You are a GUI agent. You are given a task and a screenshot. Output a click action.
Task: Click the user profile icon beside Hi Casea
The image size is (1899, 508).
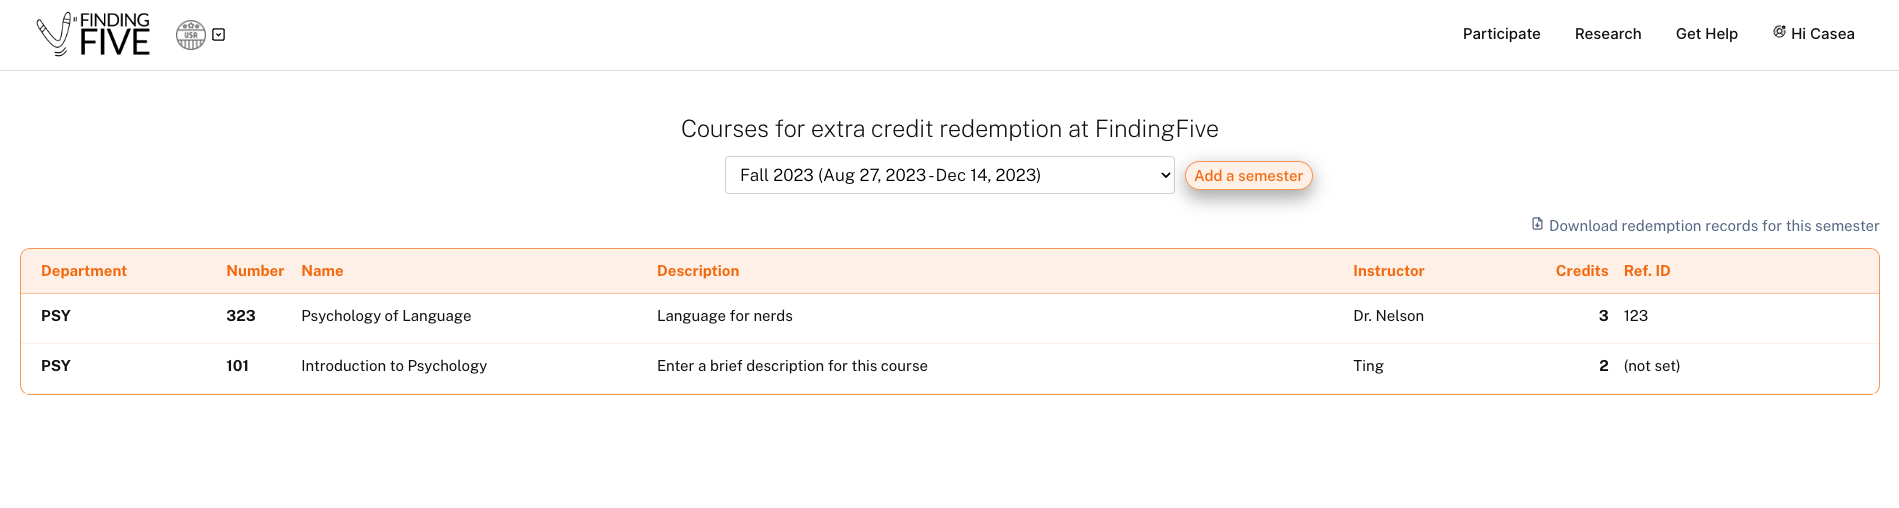[x=1779, y=32]
